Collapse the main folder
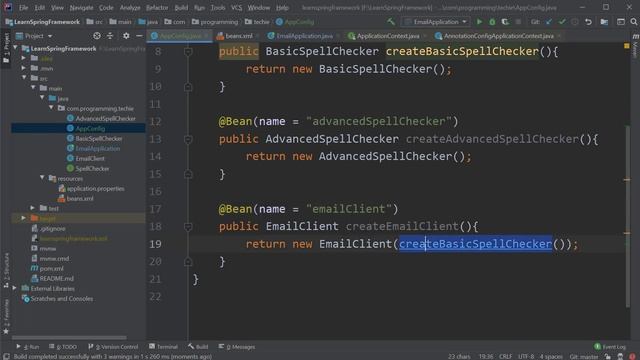The image size is (640, 360). click(33, 88)
